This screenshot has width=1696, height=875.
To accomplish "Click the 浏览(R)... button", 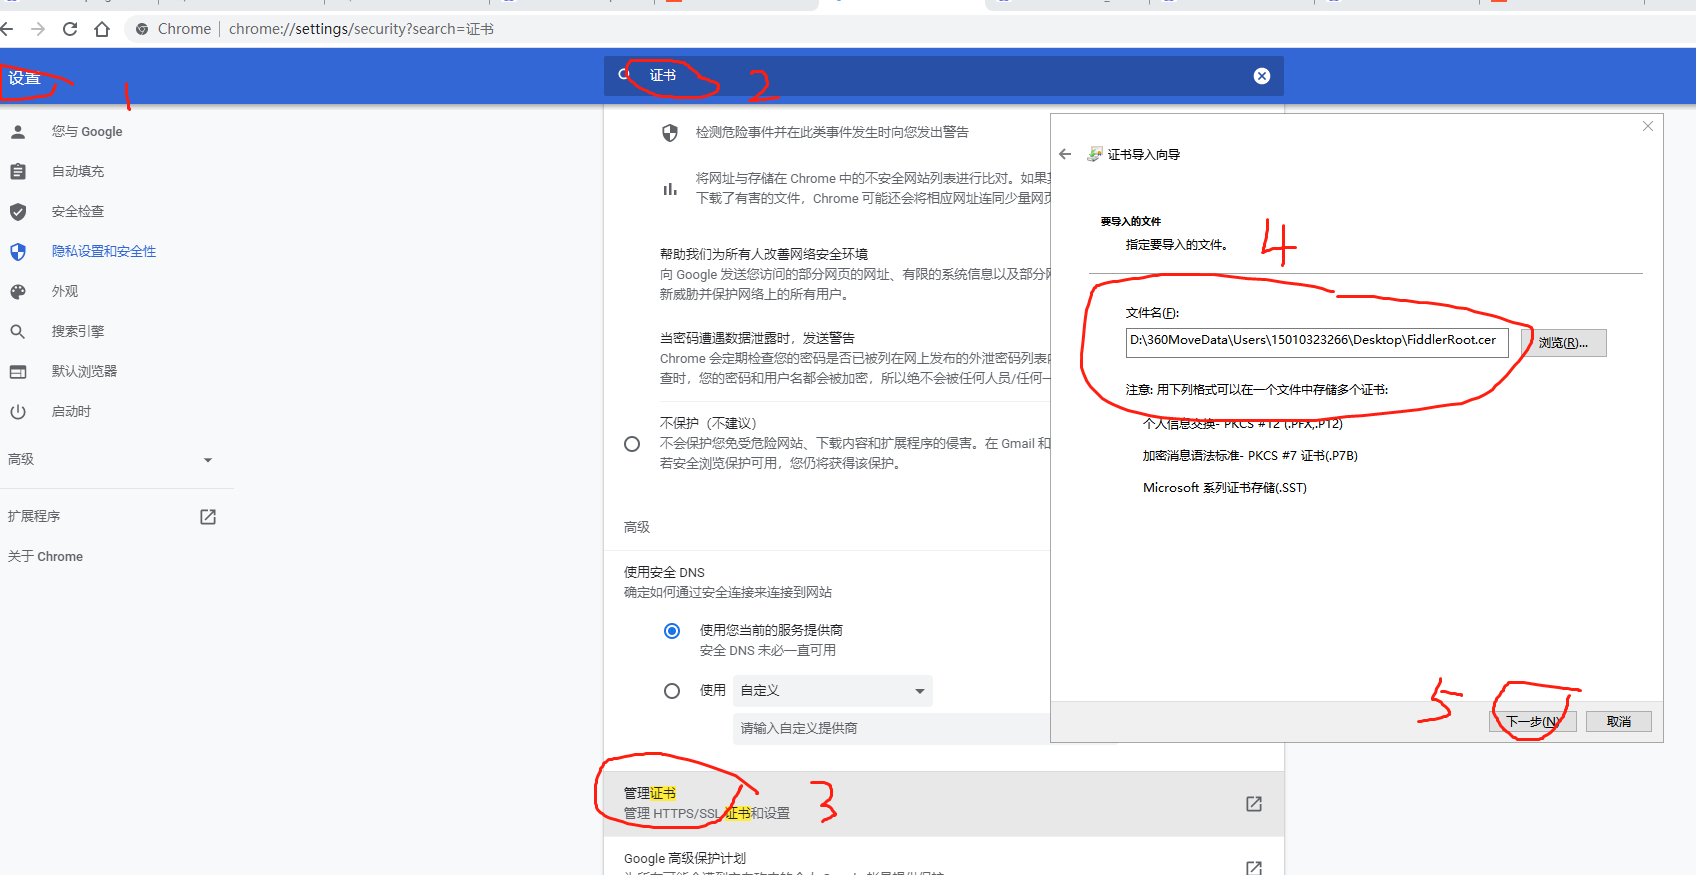I will 1564,343.
